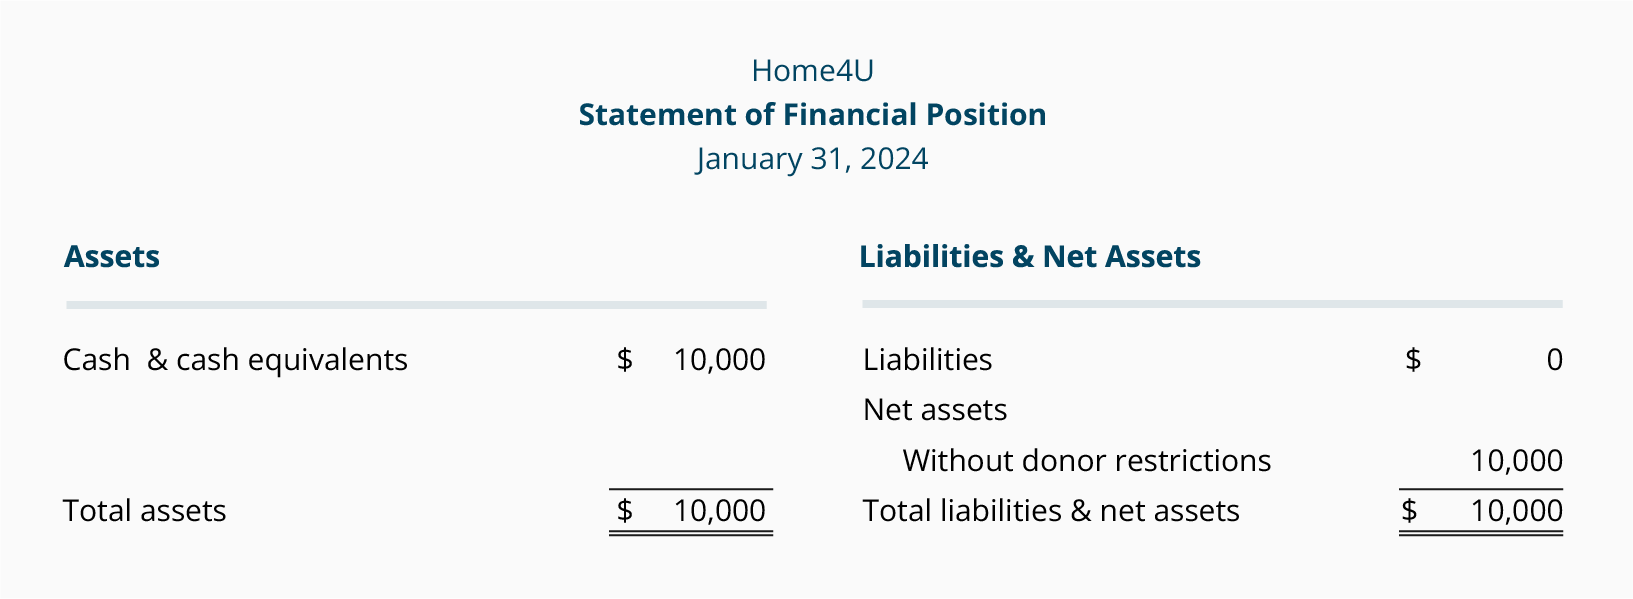Select the Assets column header
1633x599 pixels.
[112, 257]
